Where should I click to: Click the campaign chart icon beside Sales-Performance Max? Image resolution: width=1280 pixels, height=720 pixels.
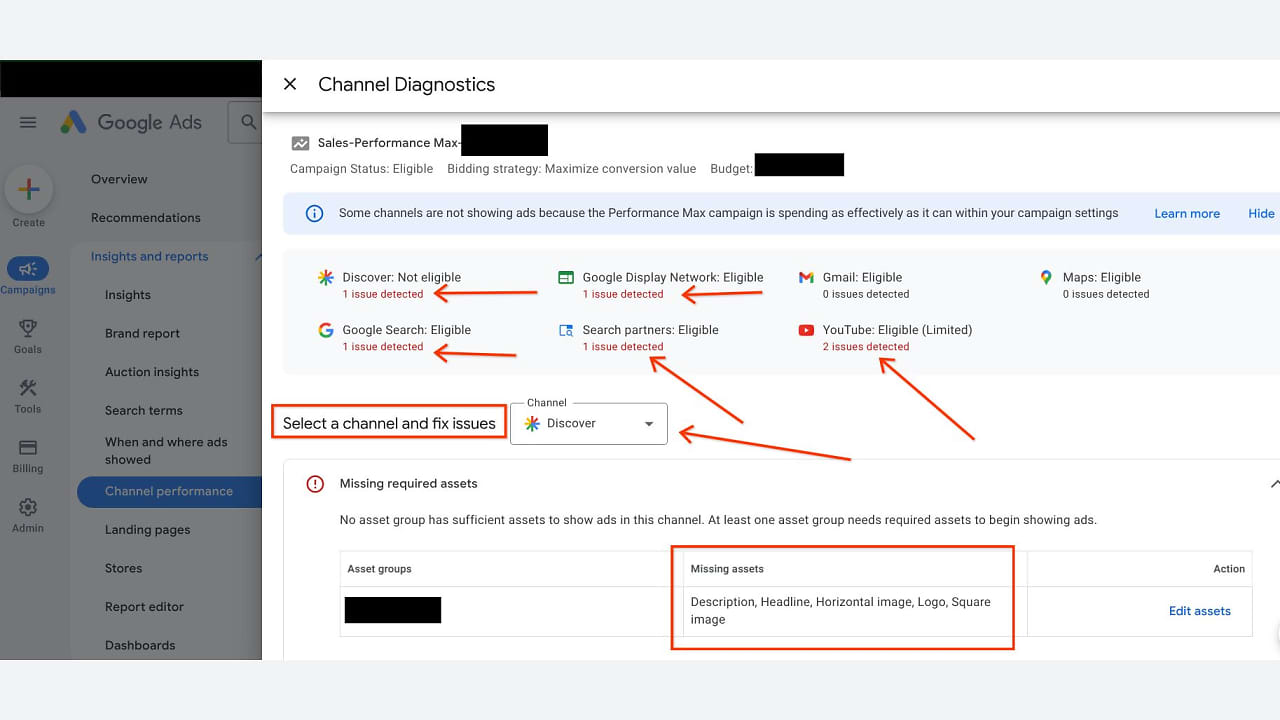pyautogui.click(x=300, y=143)
